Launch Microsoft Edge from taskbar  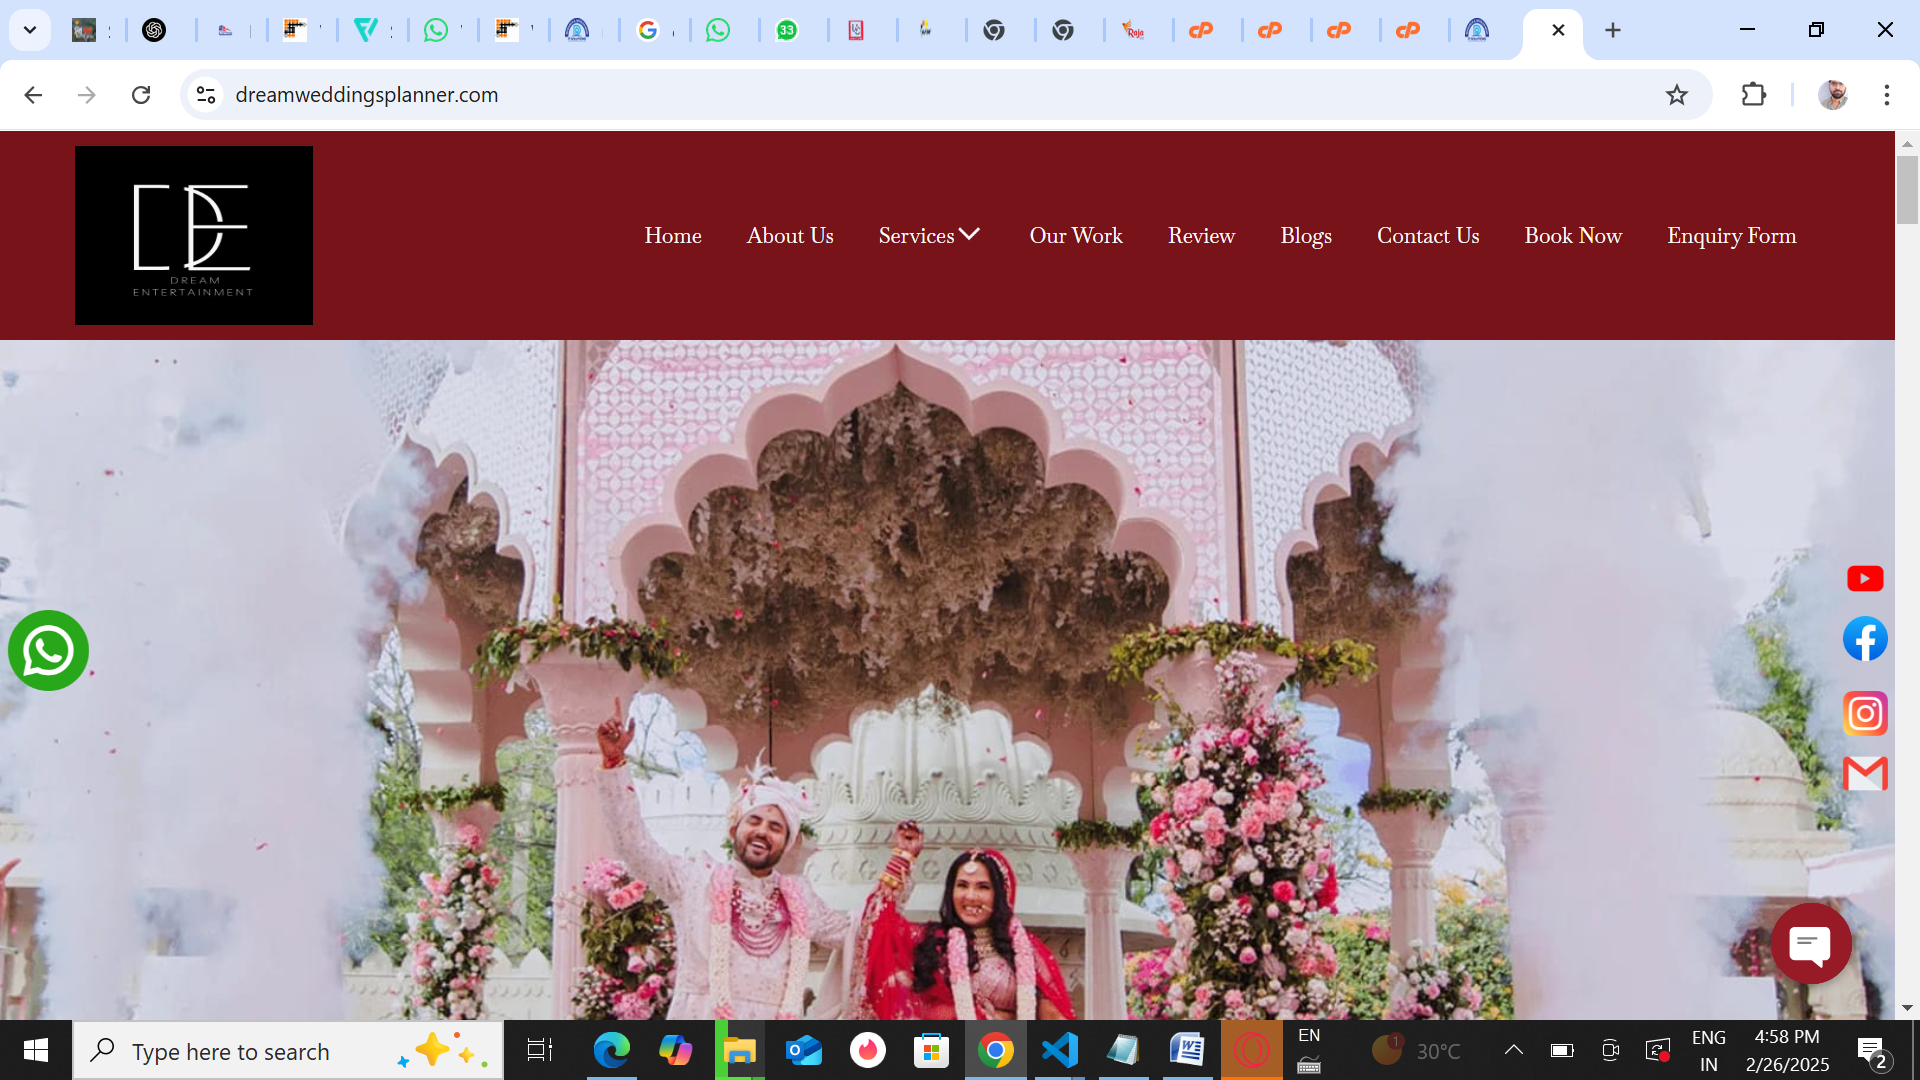point(612,1050)
